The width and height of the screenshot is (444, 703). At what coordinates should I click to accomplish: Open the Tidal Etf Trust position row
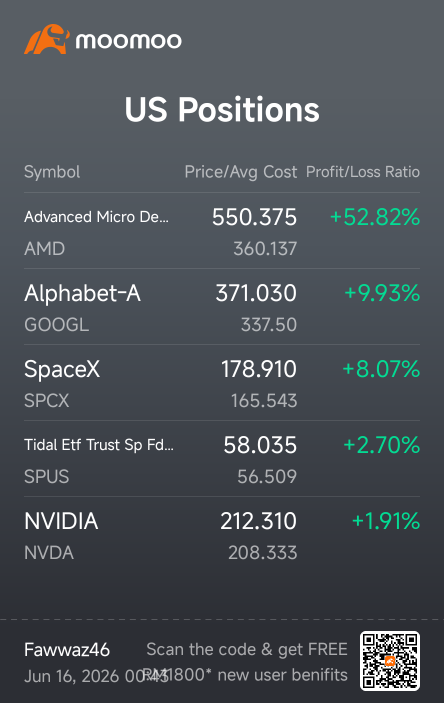point(222,459)
